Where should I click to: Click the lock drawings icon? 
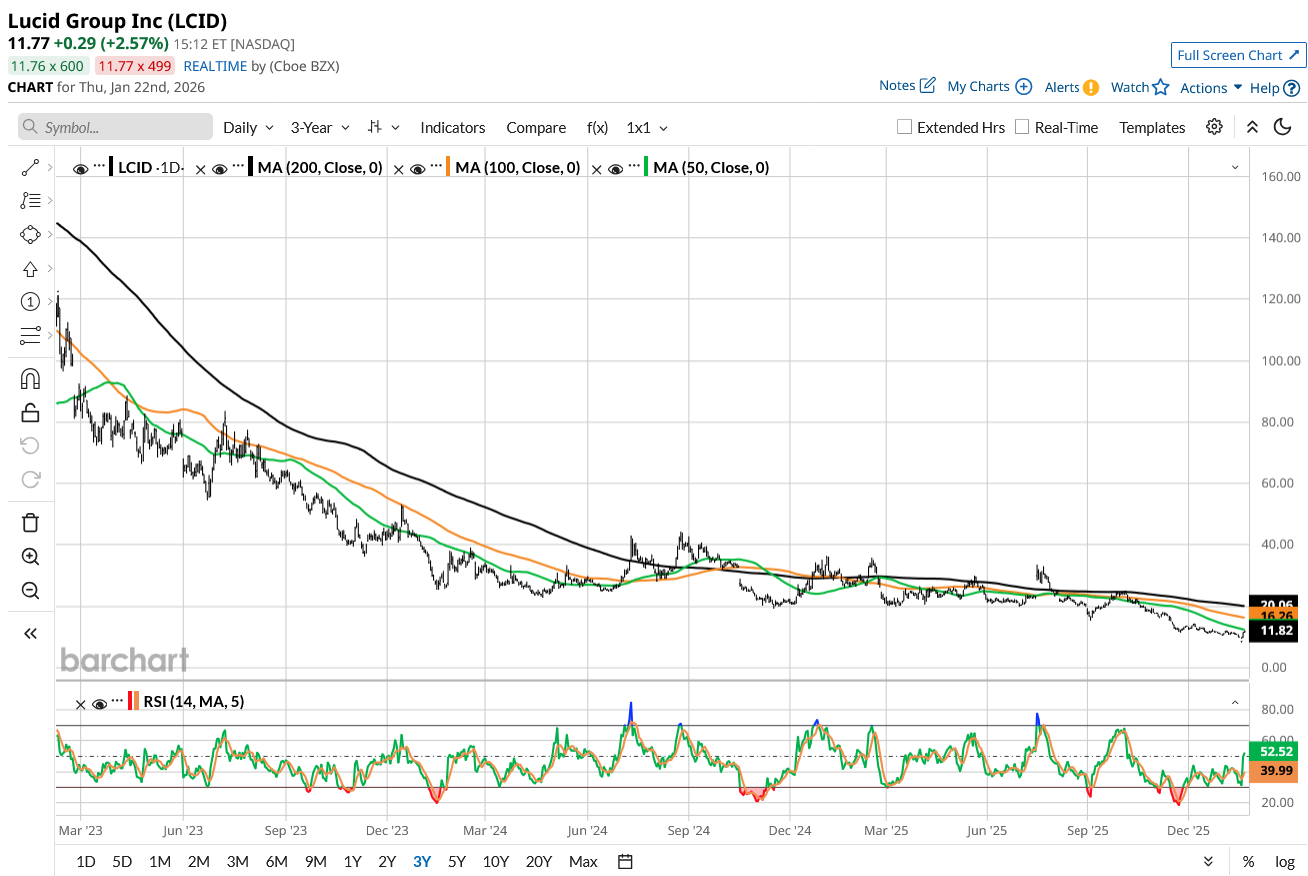pyautogui.click(x=30, y=412)
